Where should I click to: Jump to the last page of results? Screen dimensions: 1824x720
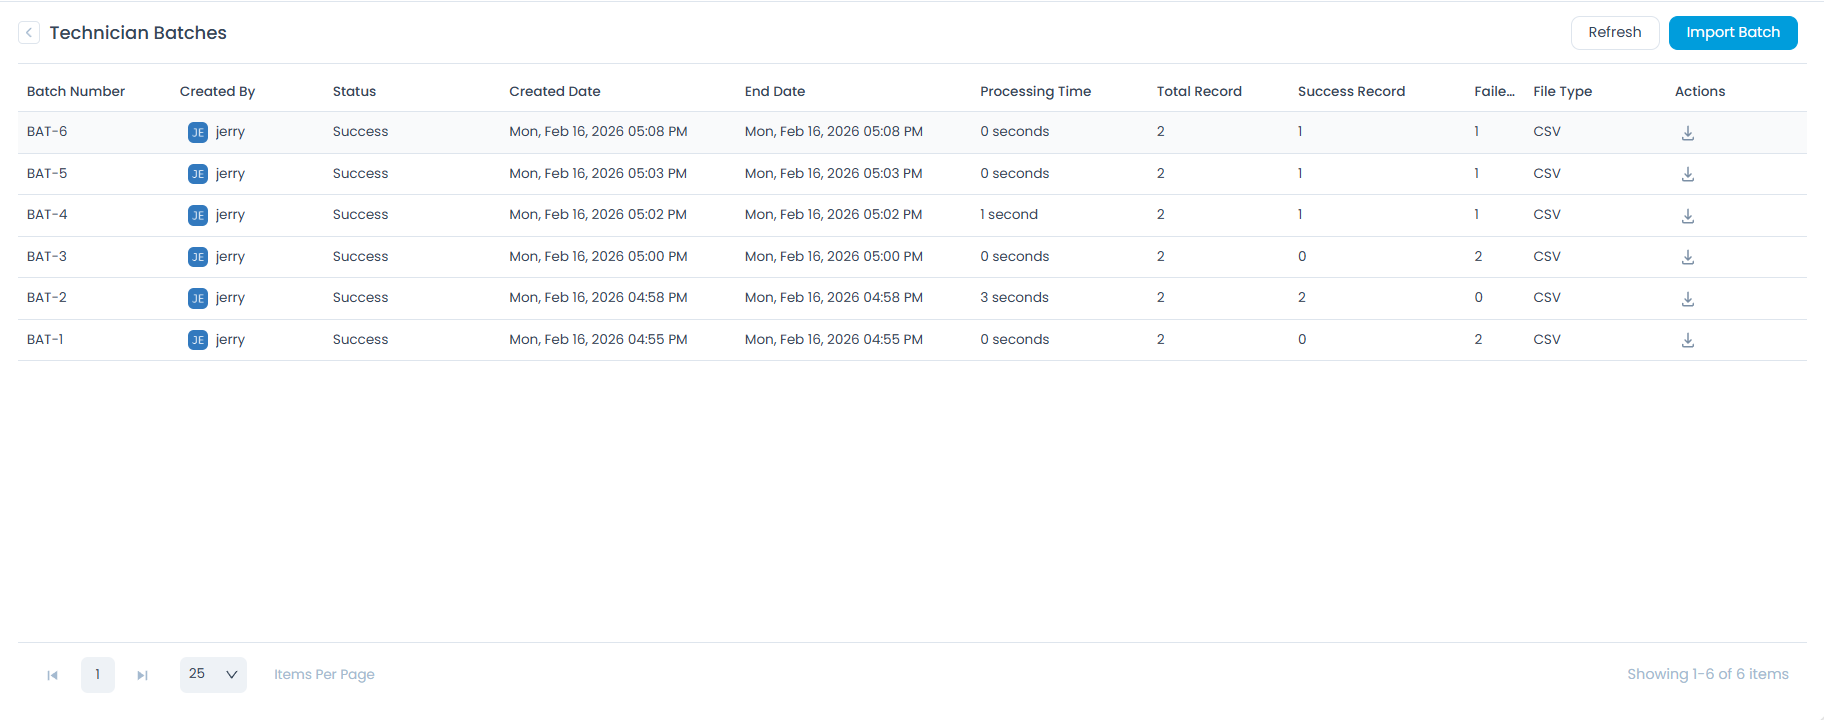point(142,675)
